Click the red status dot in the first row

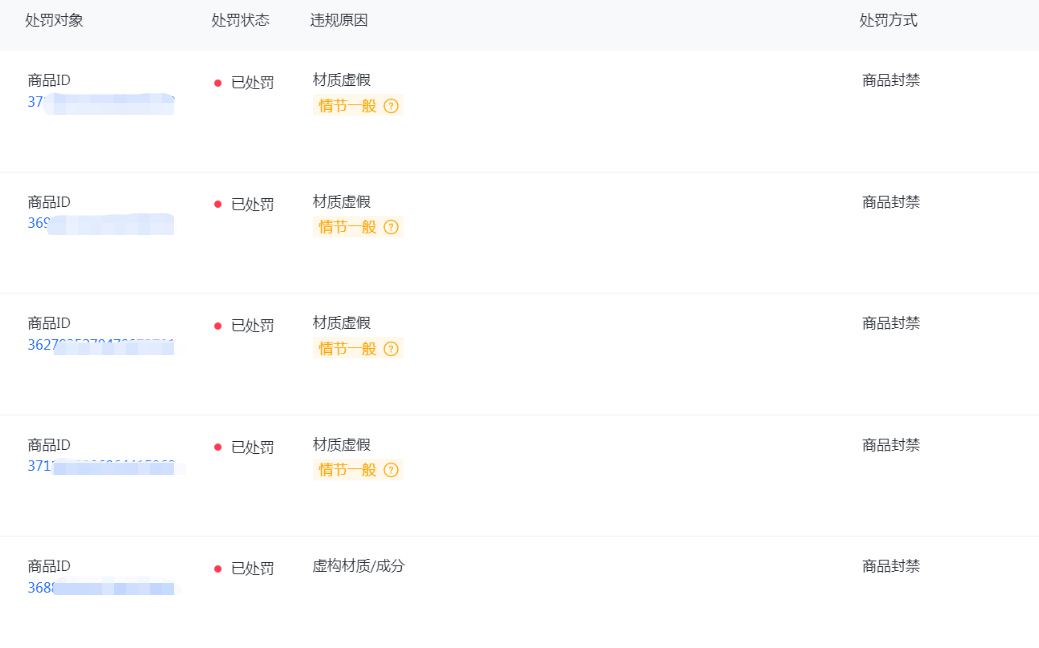click(218, 83)
